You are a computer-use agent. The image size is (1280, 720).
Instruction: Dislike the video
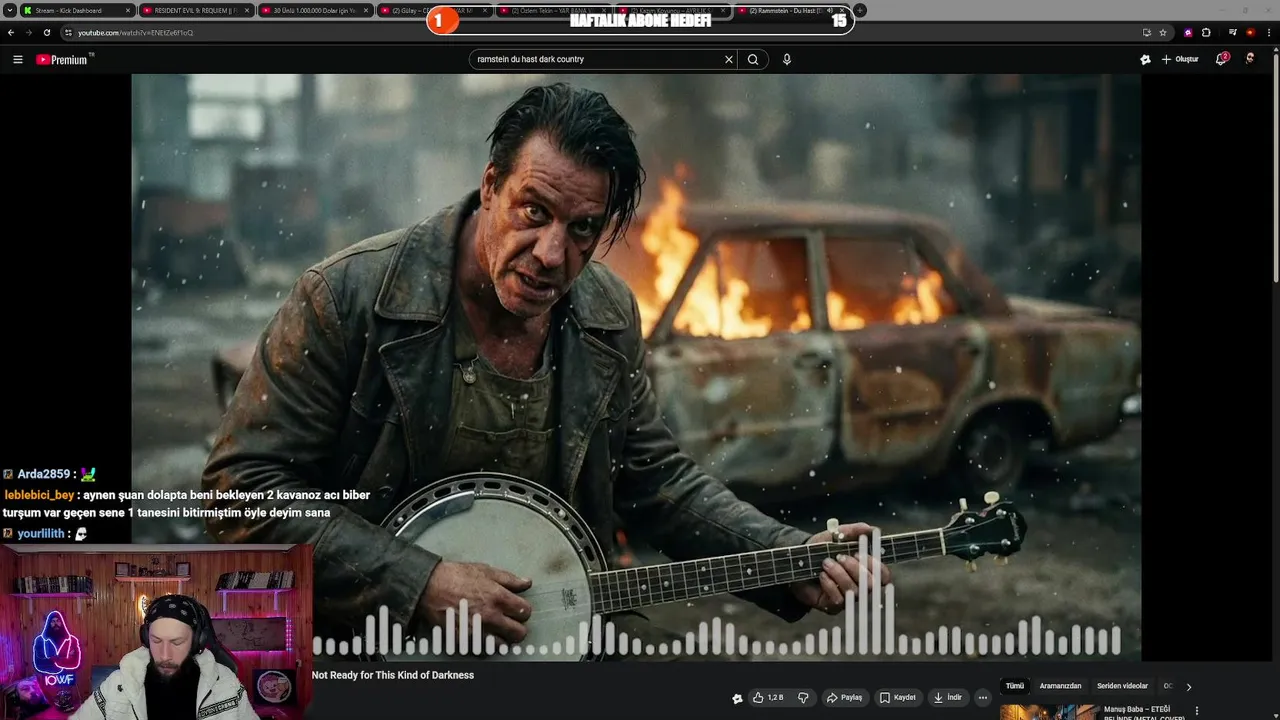(x=803, y=697)
